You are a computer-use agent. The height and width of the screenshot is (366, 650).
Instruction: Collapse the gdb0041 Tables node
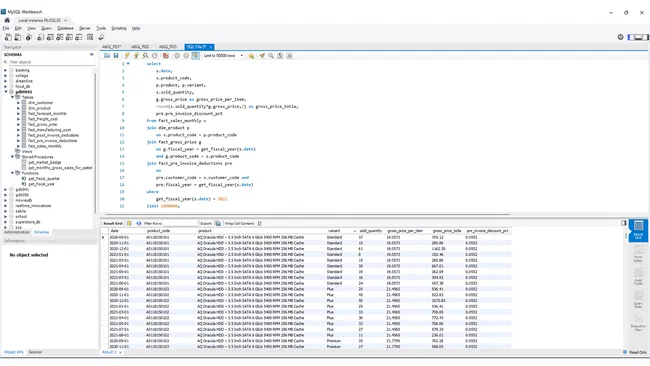(x=12, y=97)
